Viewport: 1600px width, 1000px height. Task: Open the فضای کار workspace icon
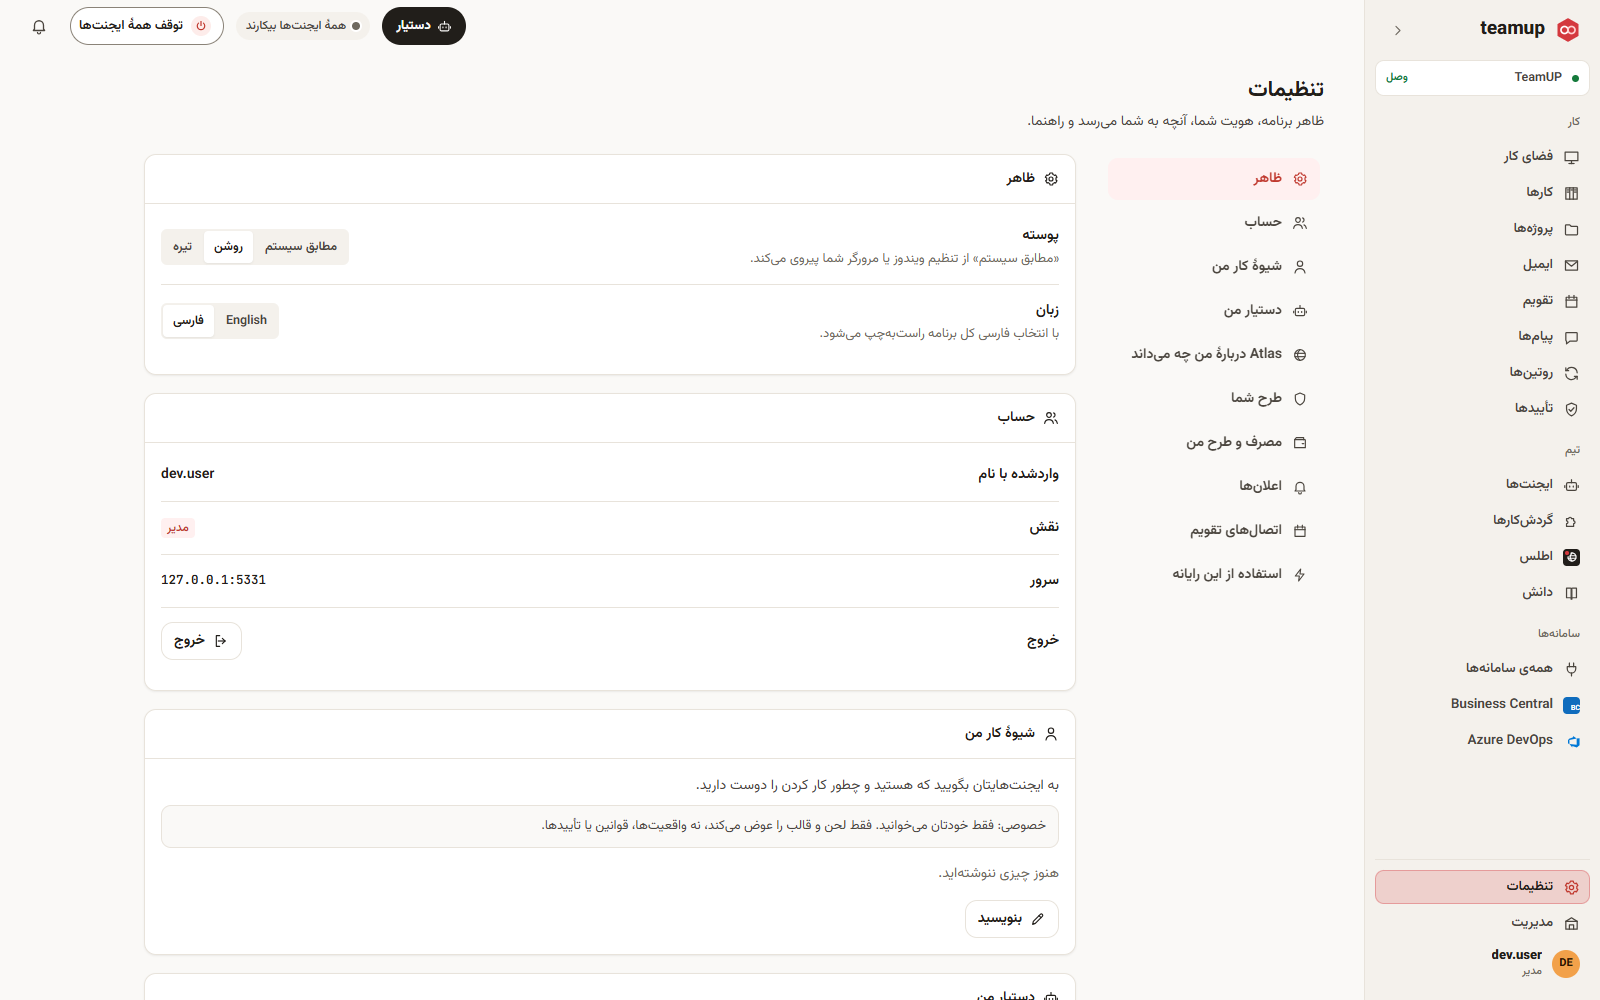(1571, 157)
